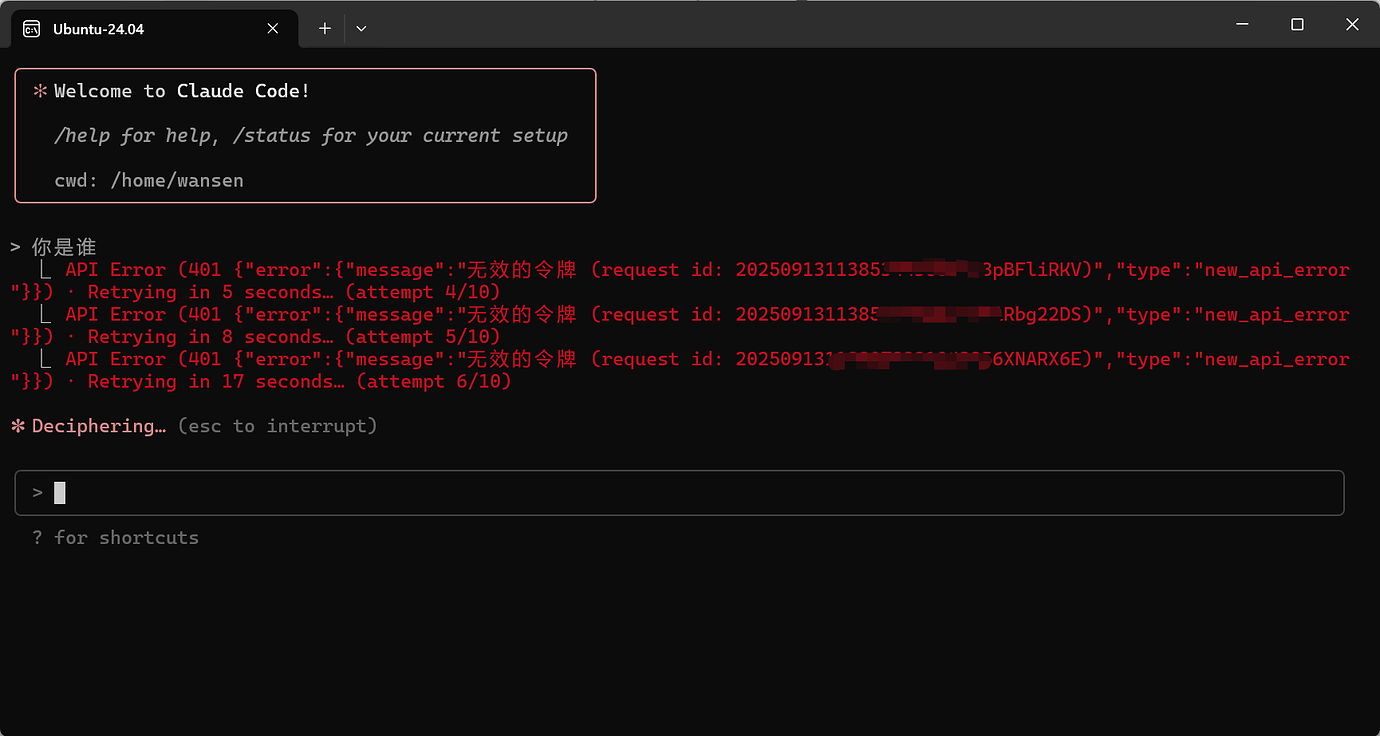This screenshot has height=736, width=1380.
Task: Click the '(esc to interrupt)' hint
Action: click(x=278, y=426)
